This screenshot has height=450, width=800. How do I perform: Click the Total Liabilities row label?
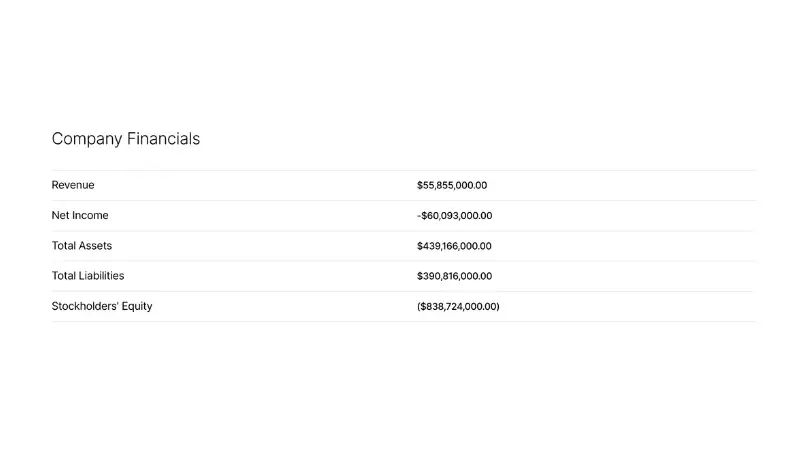(88, 276)
